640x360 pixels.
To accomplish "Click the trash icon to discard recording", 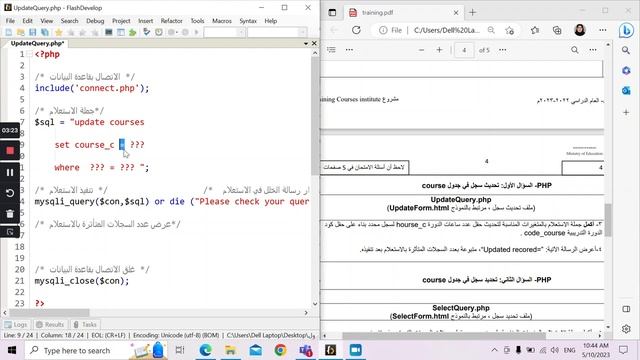I will coord(10,213).
